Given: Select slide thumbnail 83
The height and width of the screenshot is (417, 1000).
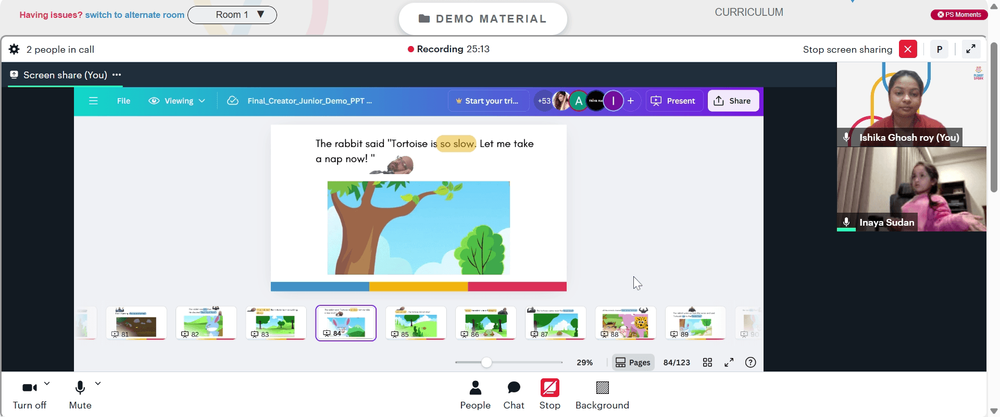Looking at the screenshot, I should coord(276,323).
